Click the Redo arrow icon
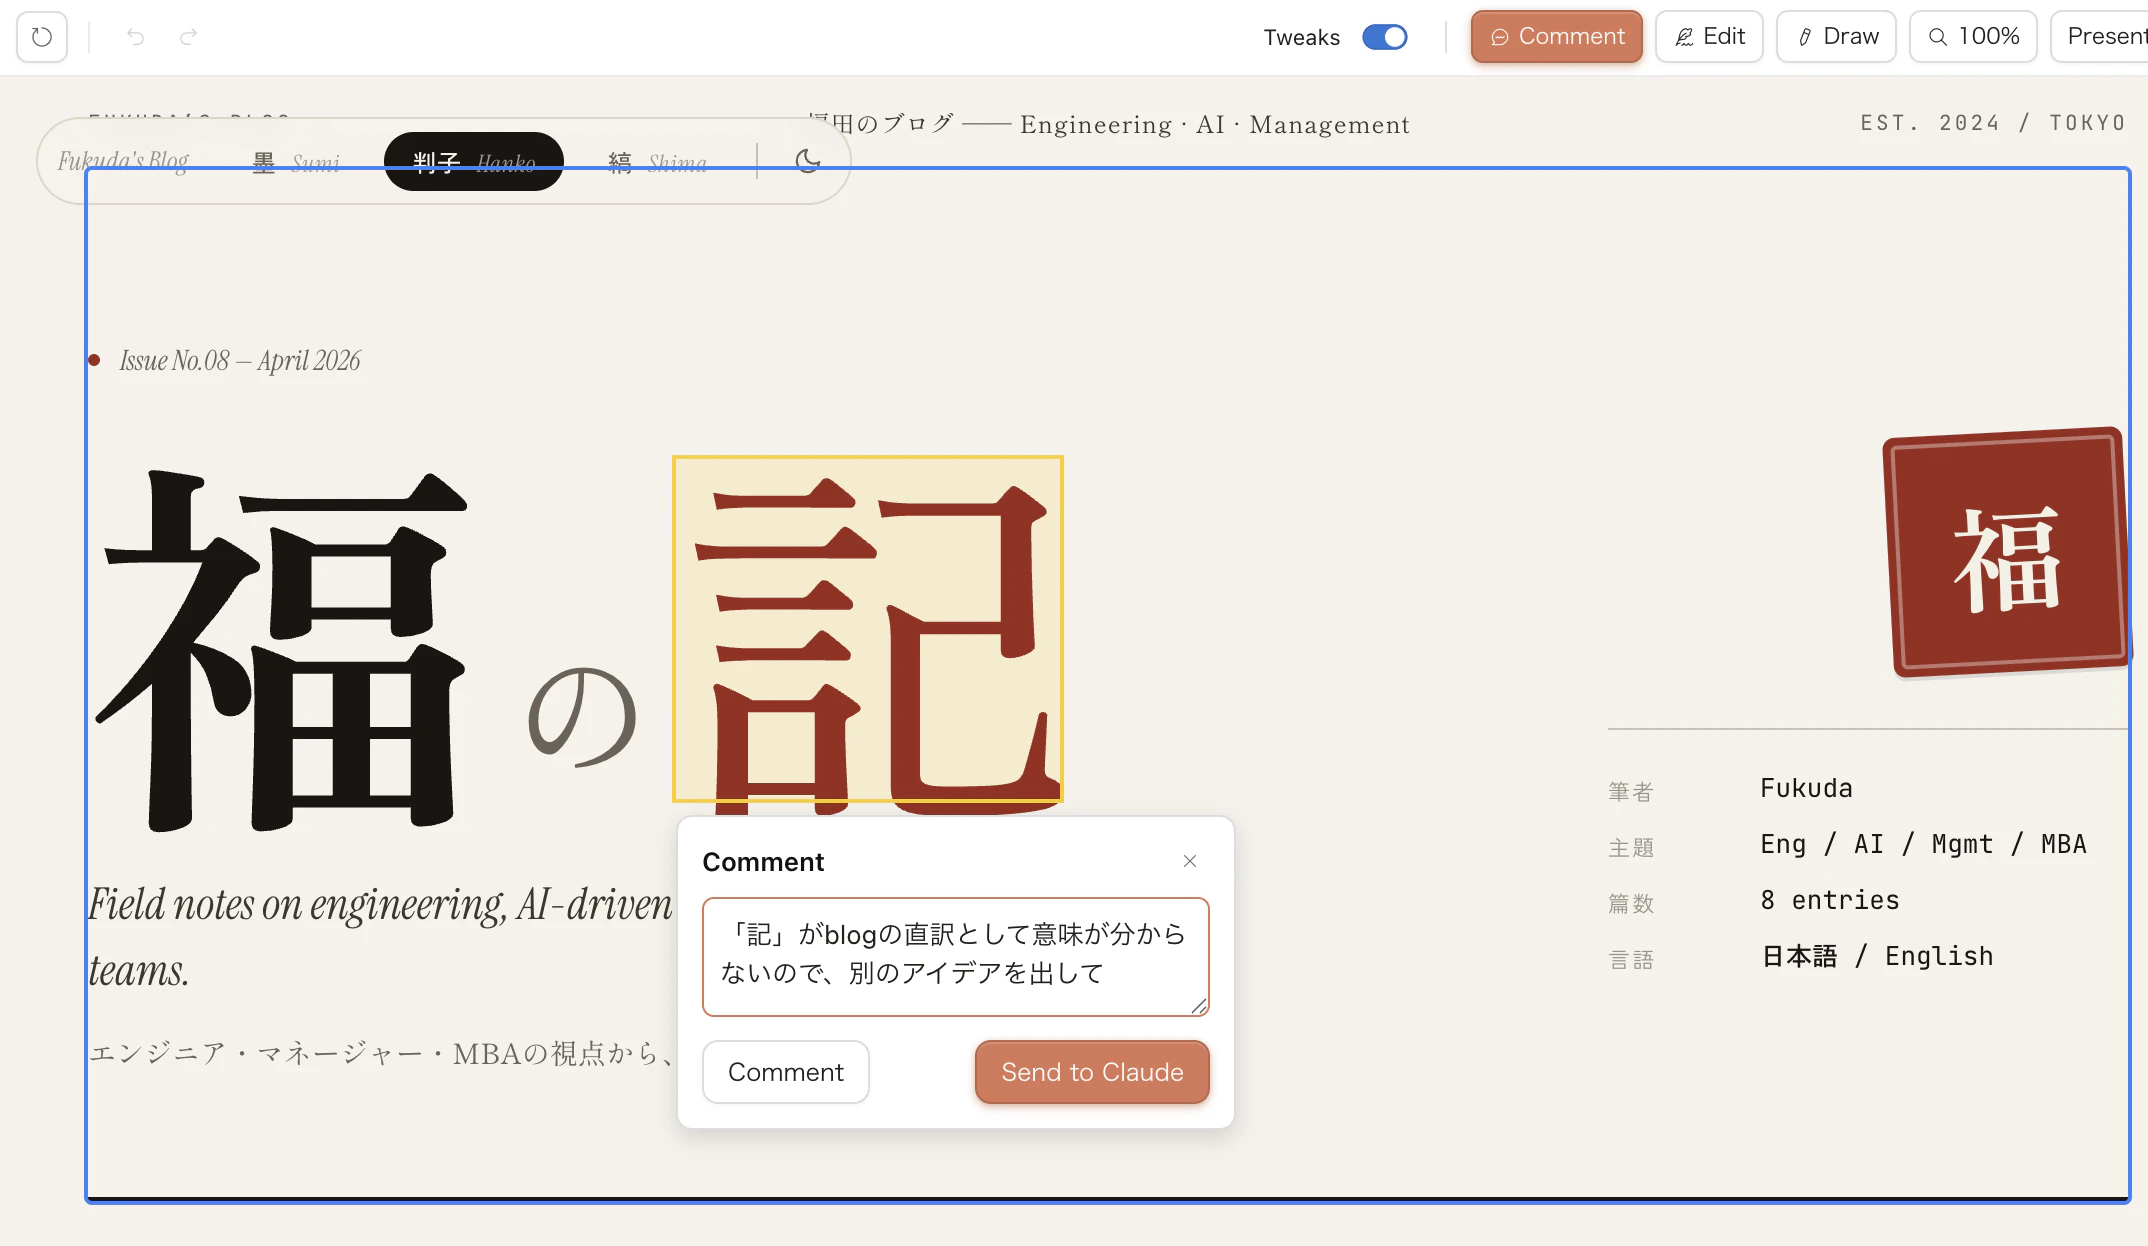2148x1246 pixels. pos(189,36)
